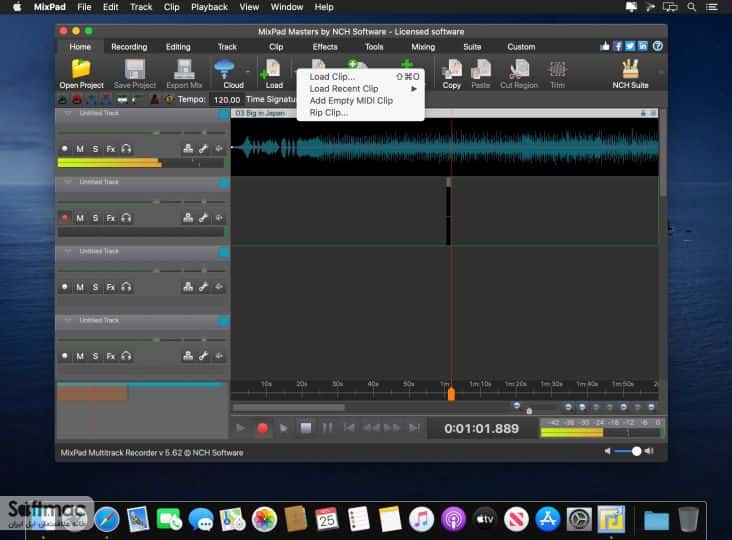732x540 pixels.
Task: Expand the Load Recent Clip submenu arrow
Action: [x=414, y=89]
